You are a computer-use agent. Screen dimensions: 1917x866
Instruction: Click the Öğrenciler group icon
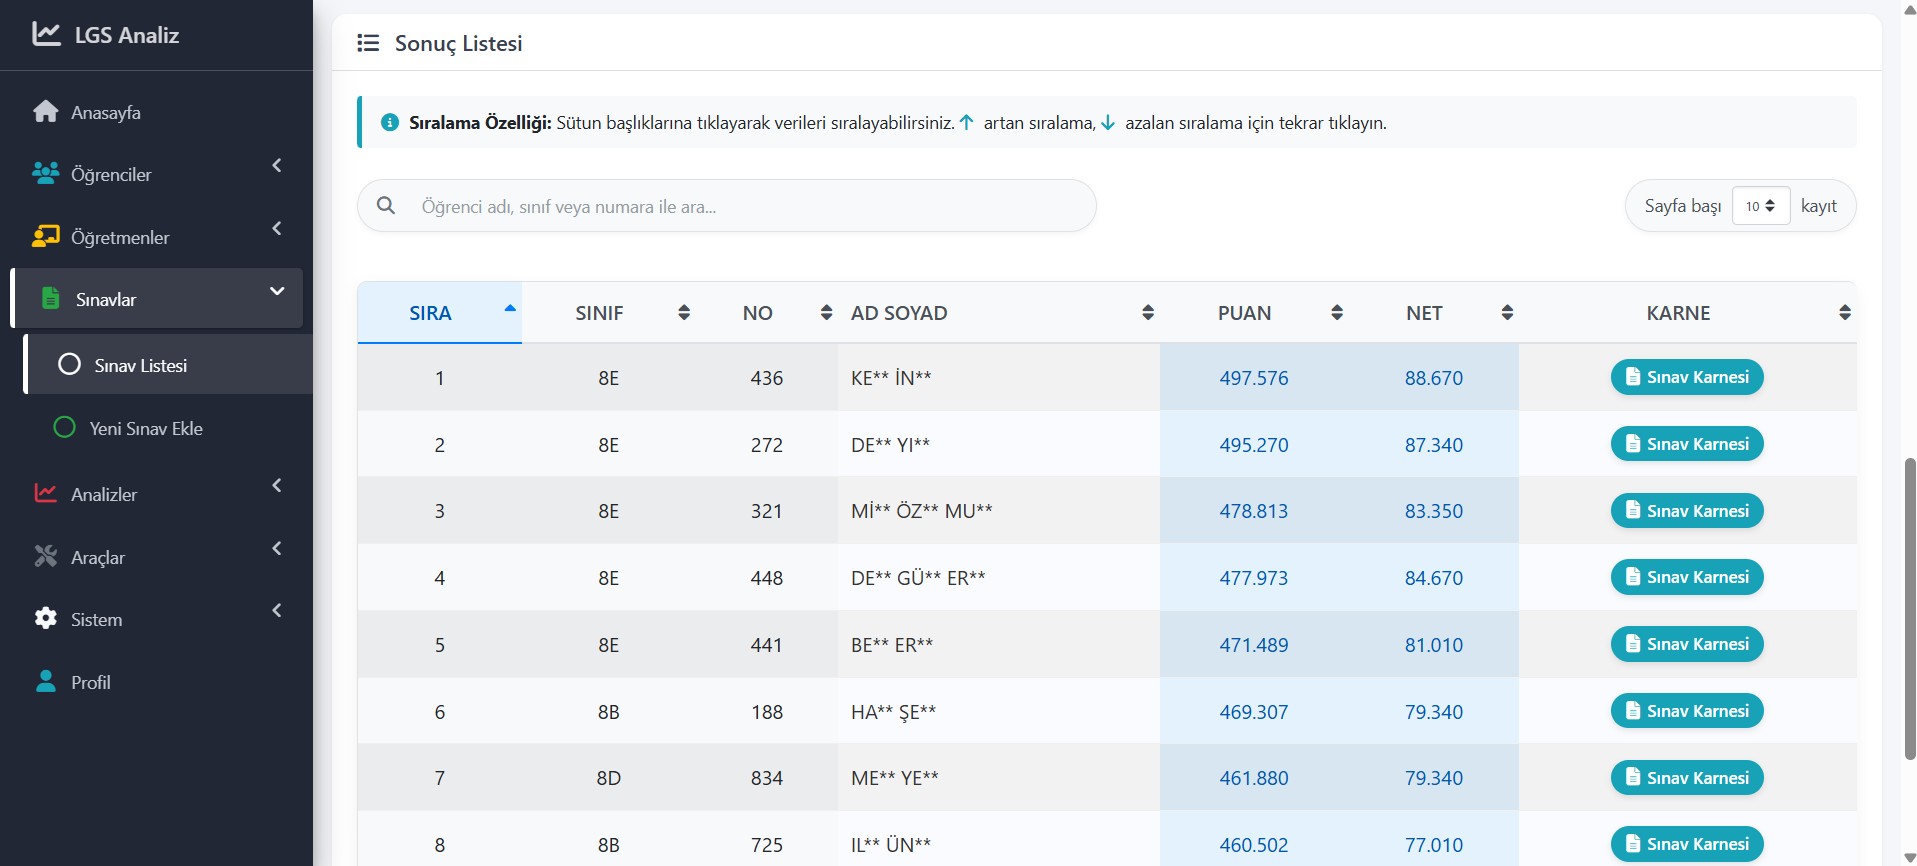[x=46, y=174]
